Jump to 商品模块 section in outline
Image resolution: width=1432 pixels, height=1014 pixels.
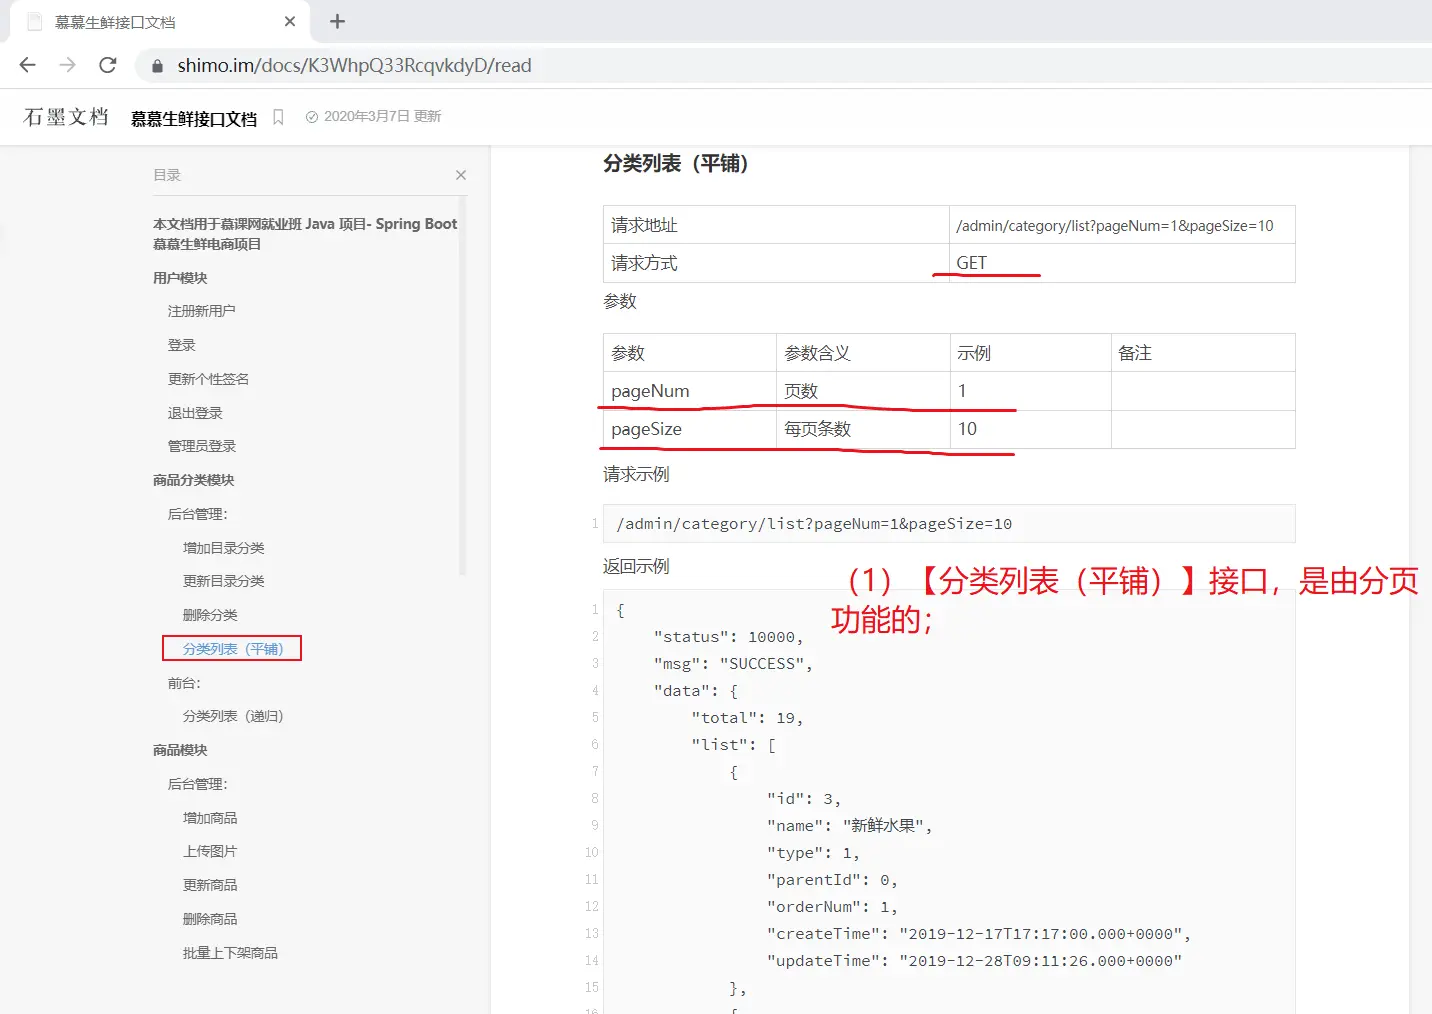point(180,750)
